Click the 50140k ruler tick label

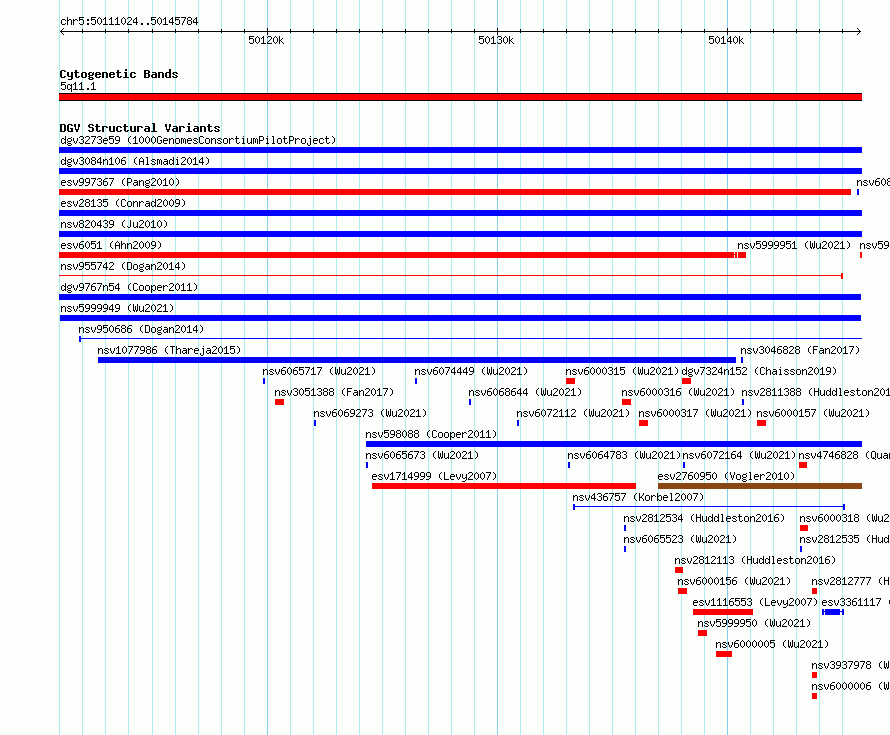(x=726, y=40)
